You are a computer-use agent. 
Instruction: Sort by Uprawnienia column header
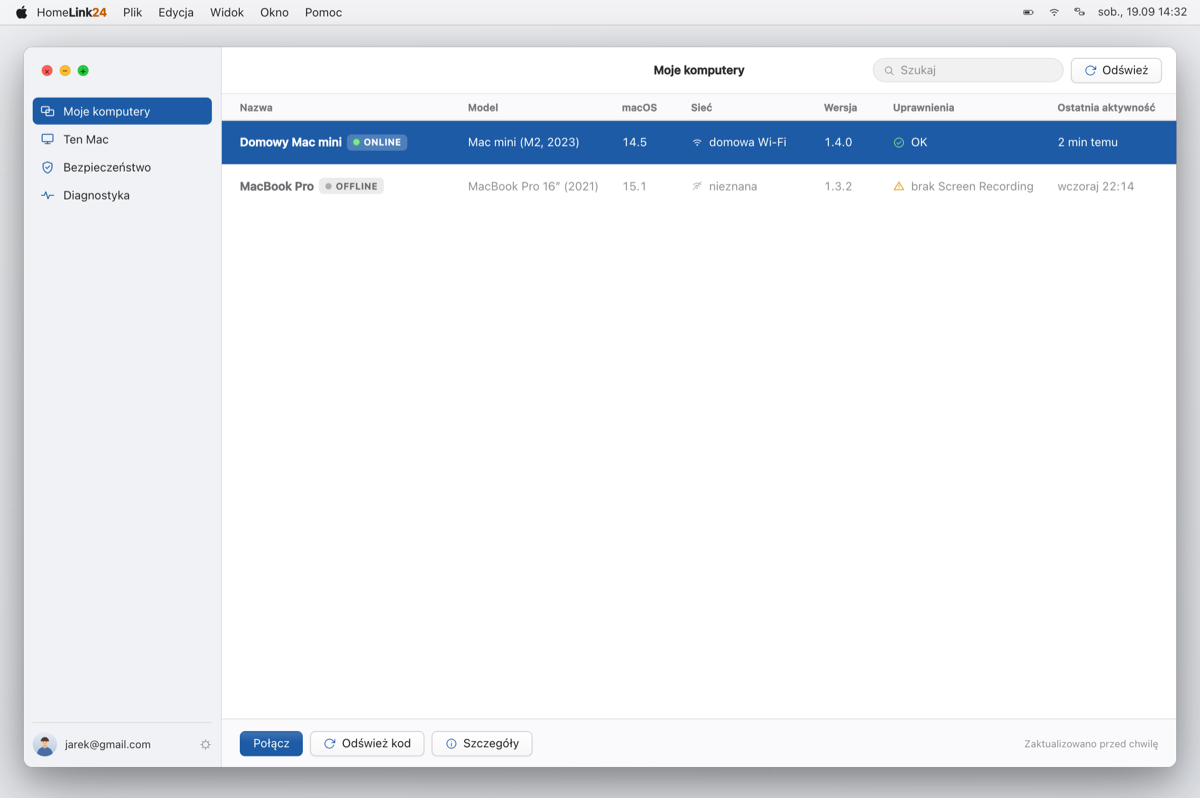pyautogui.click(x=923, y=107)
